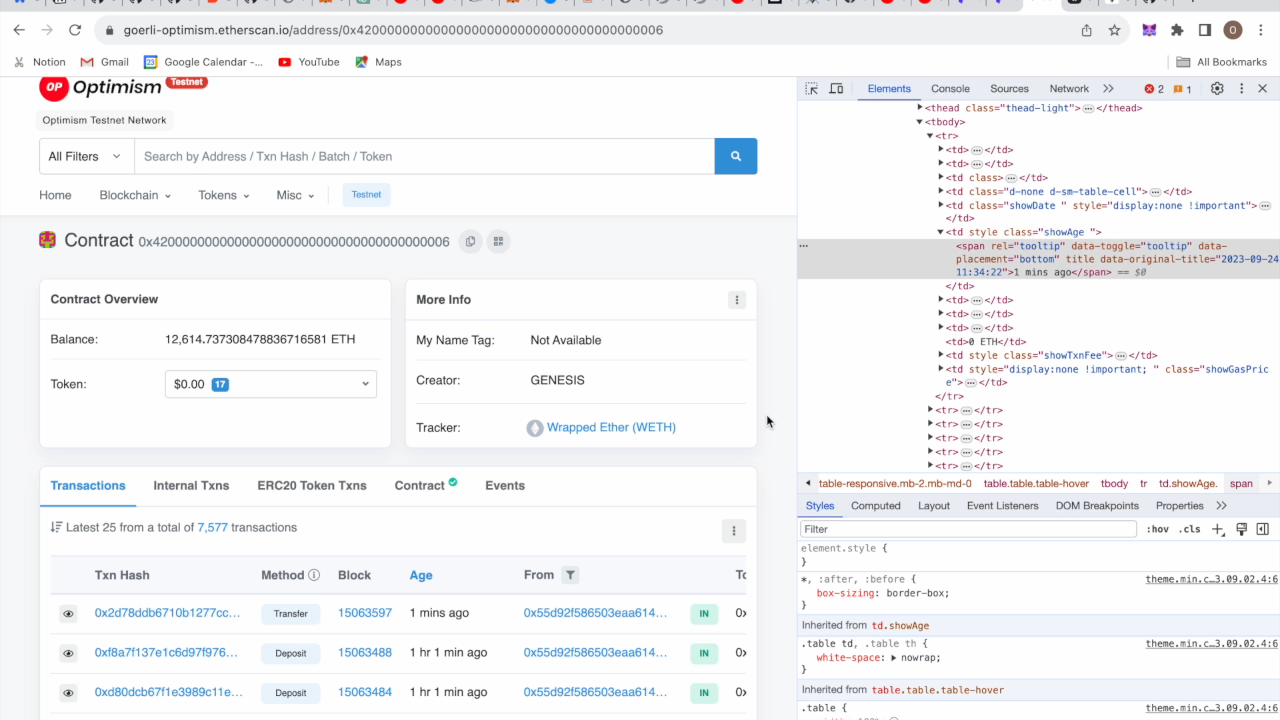Open the YouTube bookmark
This screenshot has height=720, width=1280.
309,62
